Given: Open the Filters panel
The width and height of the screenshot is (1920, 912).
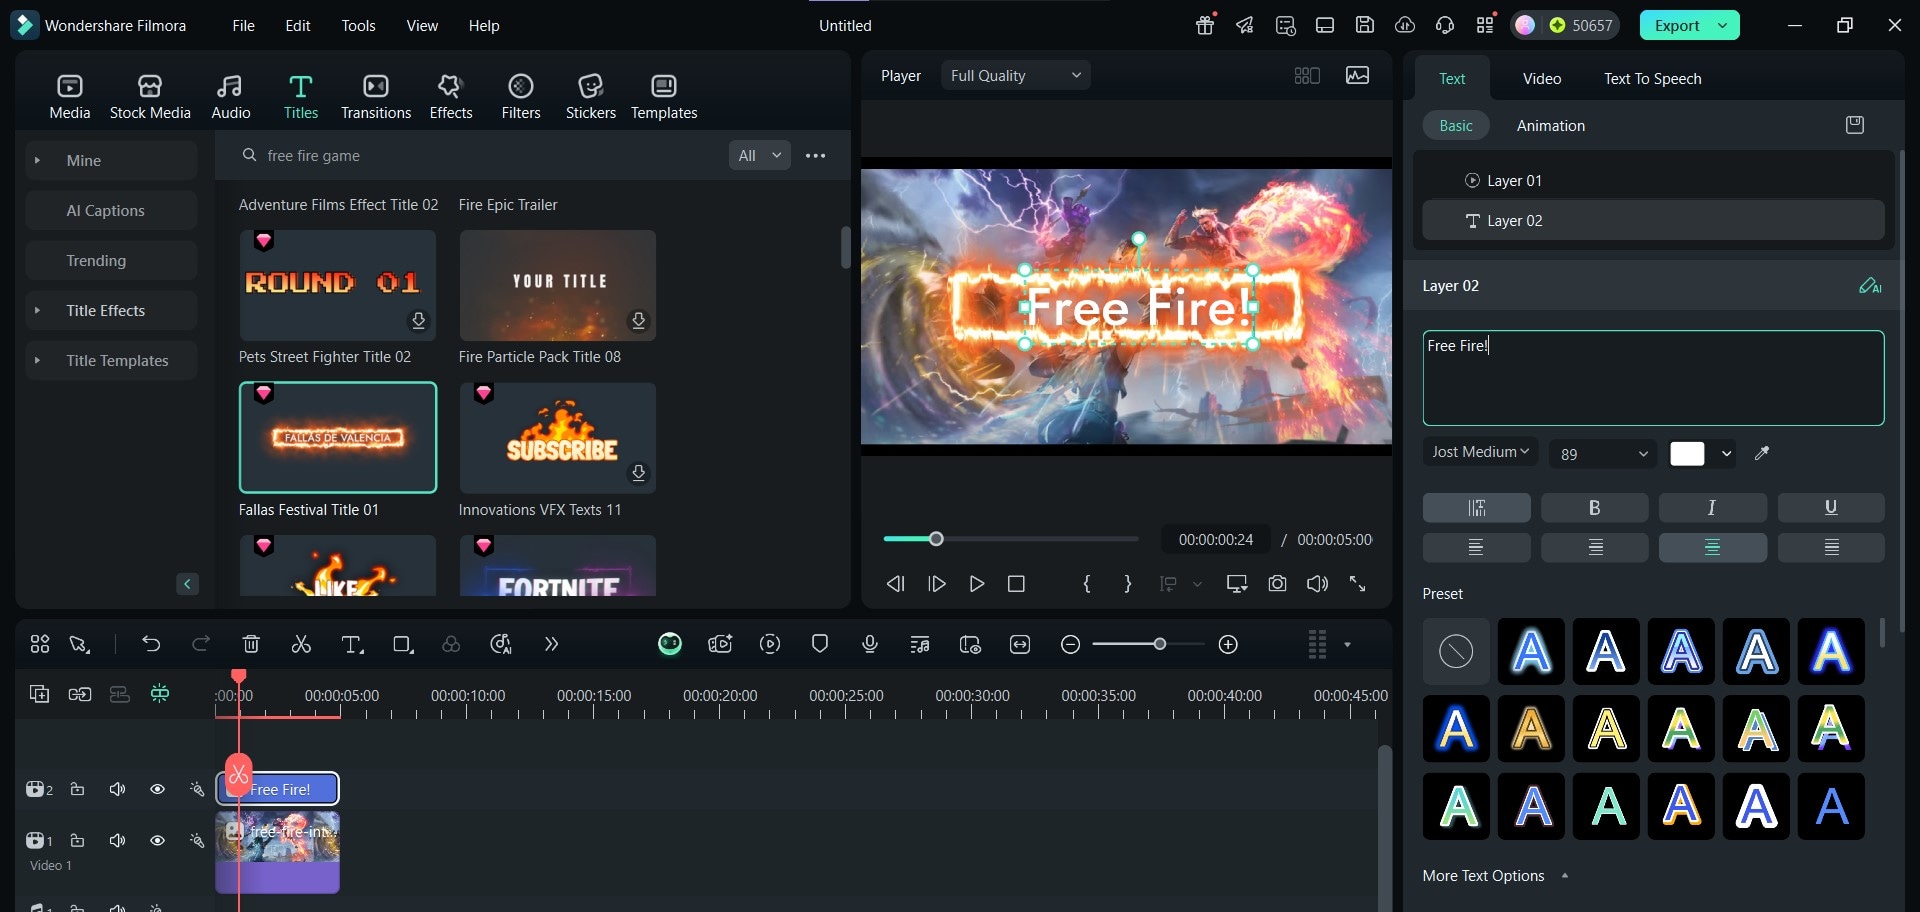Looking at the screenshot, I should (x=521, y=97).
